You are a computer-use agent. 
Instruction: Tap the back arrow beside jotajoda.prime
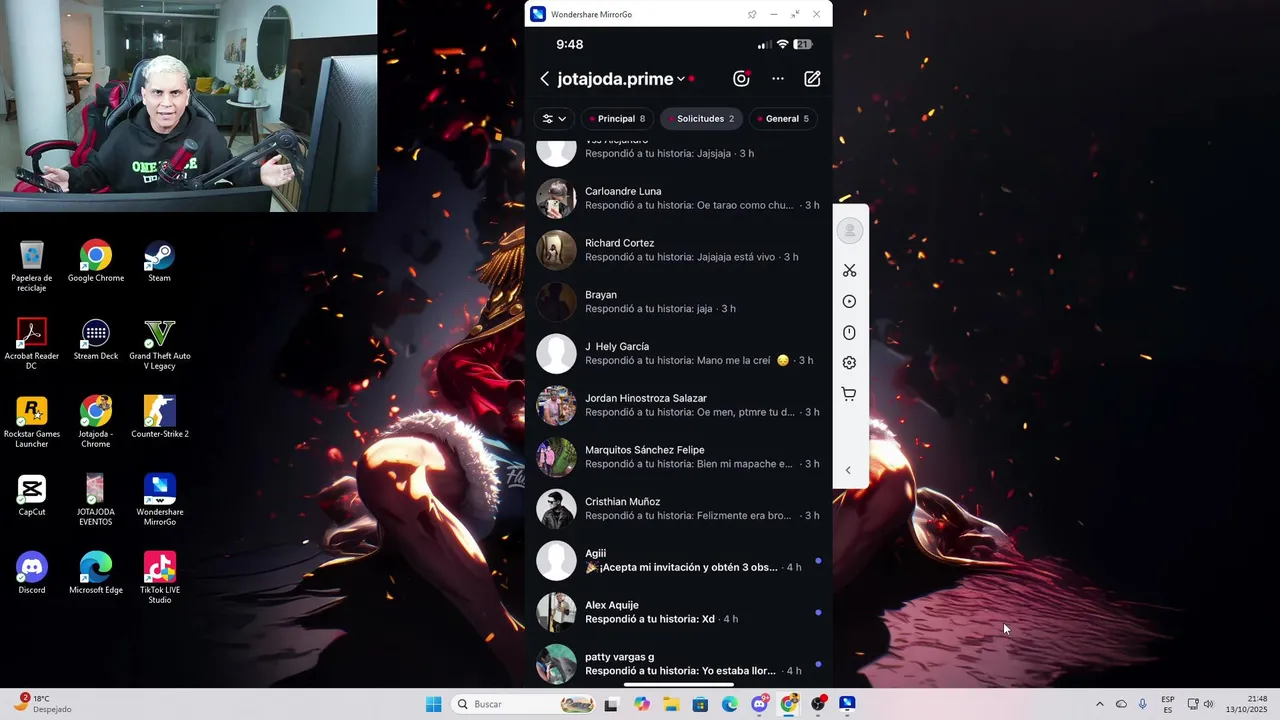[x=544, y=79]
